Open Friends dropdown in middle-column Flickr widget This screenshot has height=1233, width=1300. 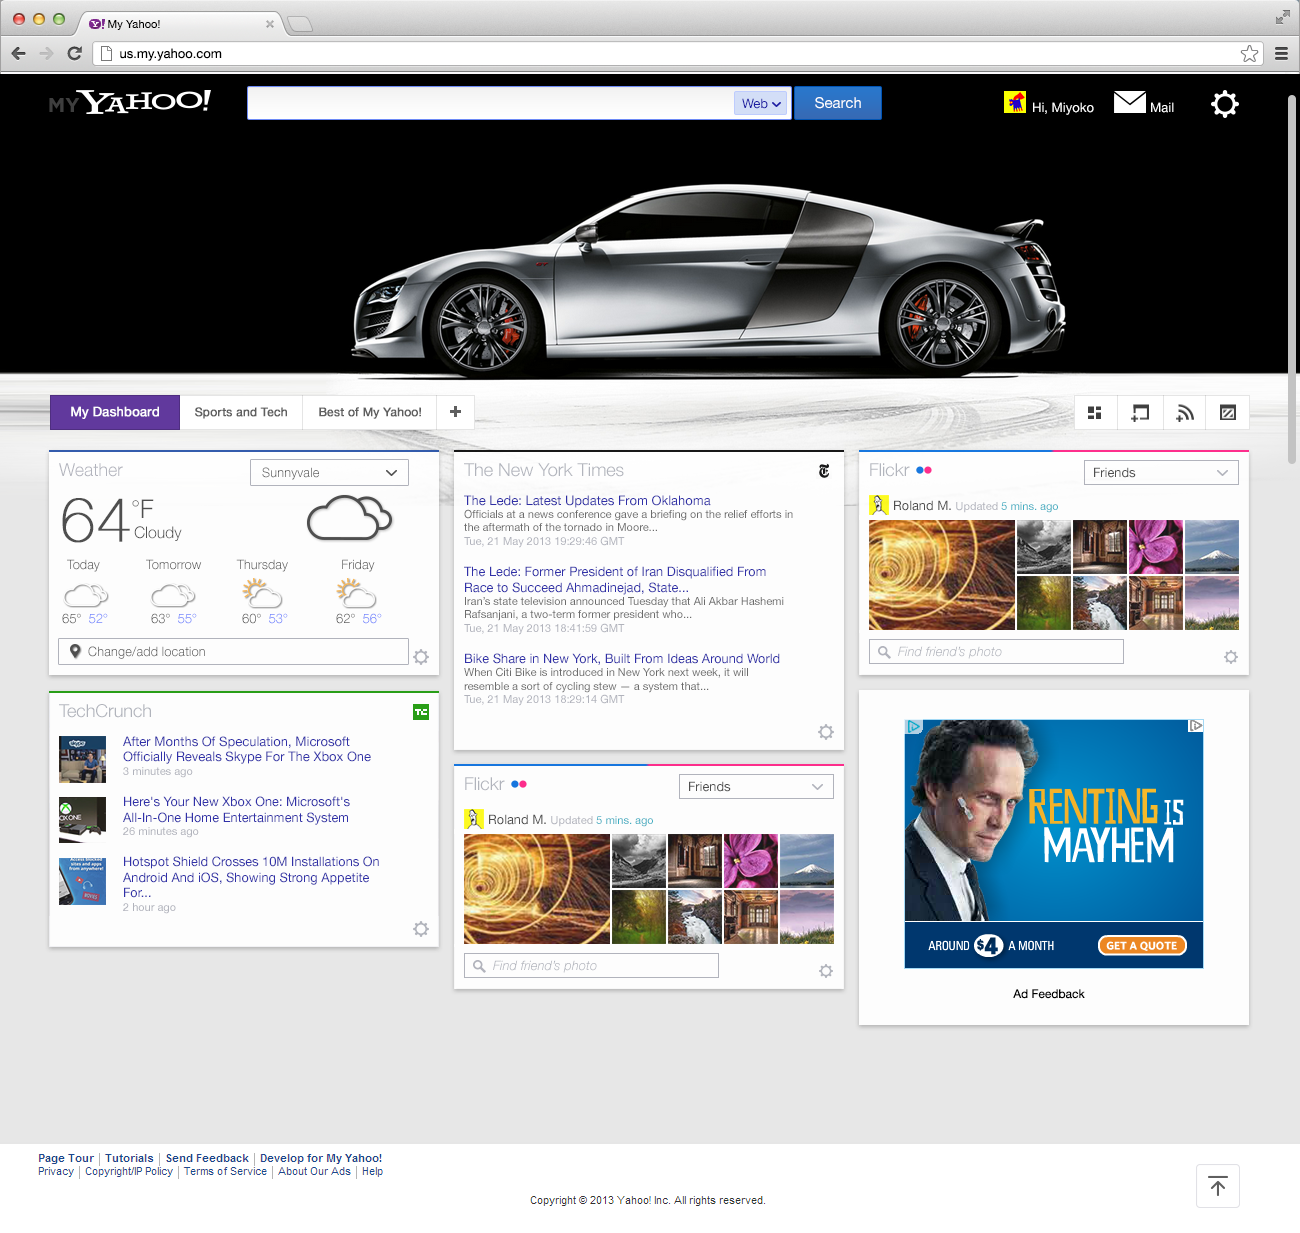point(756,786)
